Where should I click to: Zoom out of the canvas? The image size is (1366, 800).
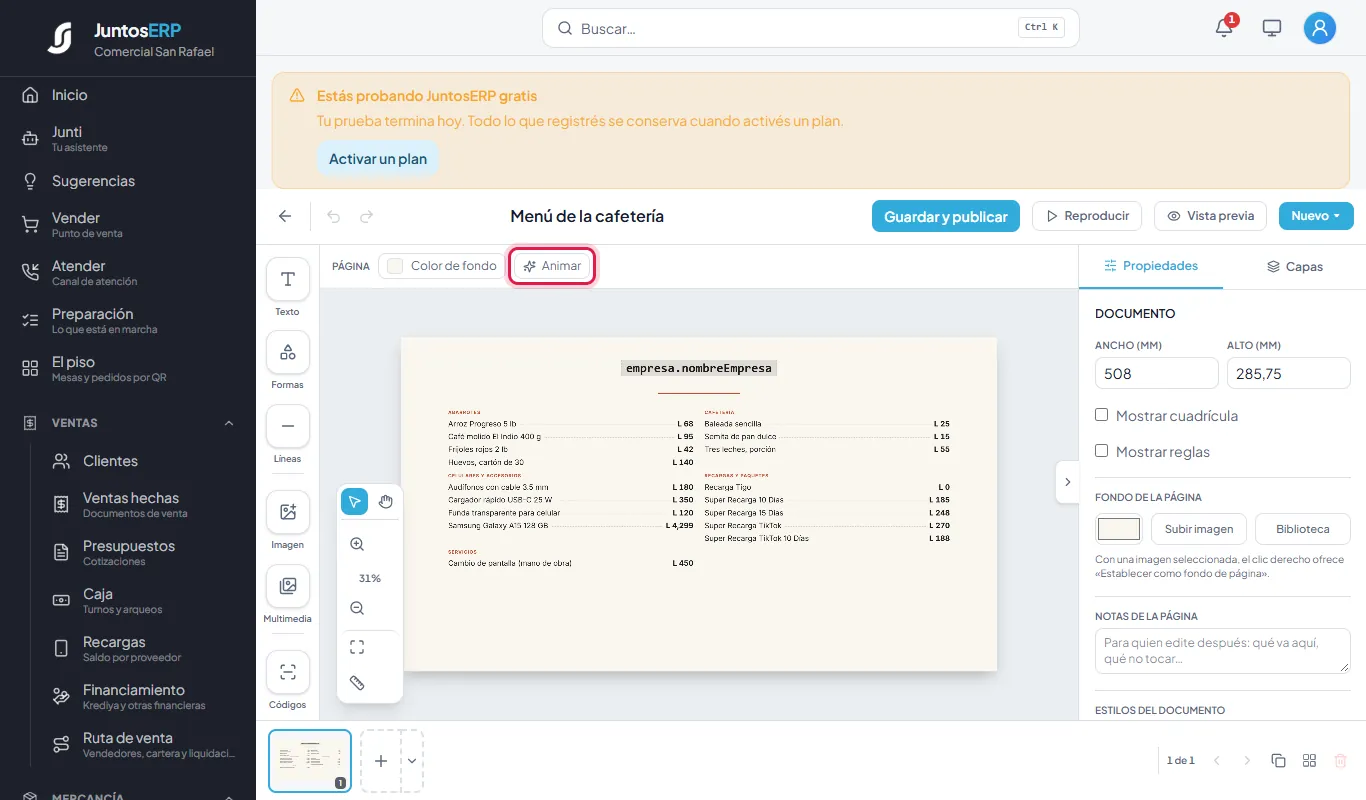(357, 608)
